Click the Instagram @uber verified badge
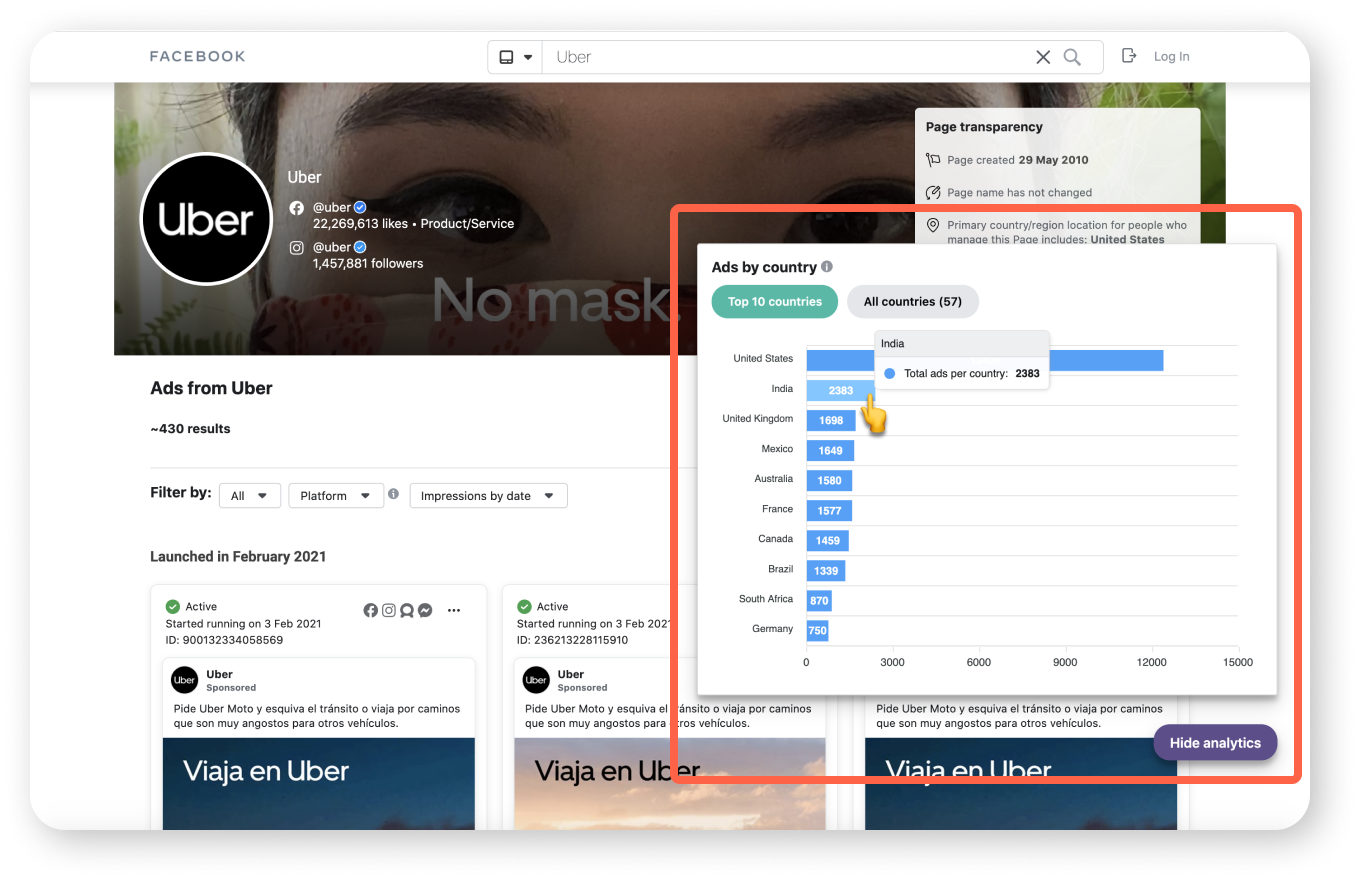Viewport: 1360px width, 880px height. (360, 247)
